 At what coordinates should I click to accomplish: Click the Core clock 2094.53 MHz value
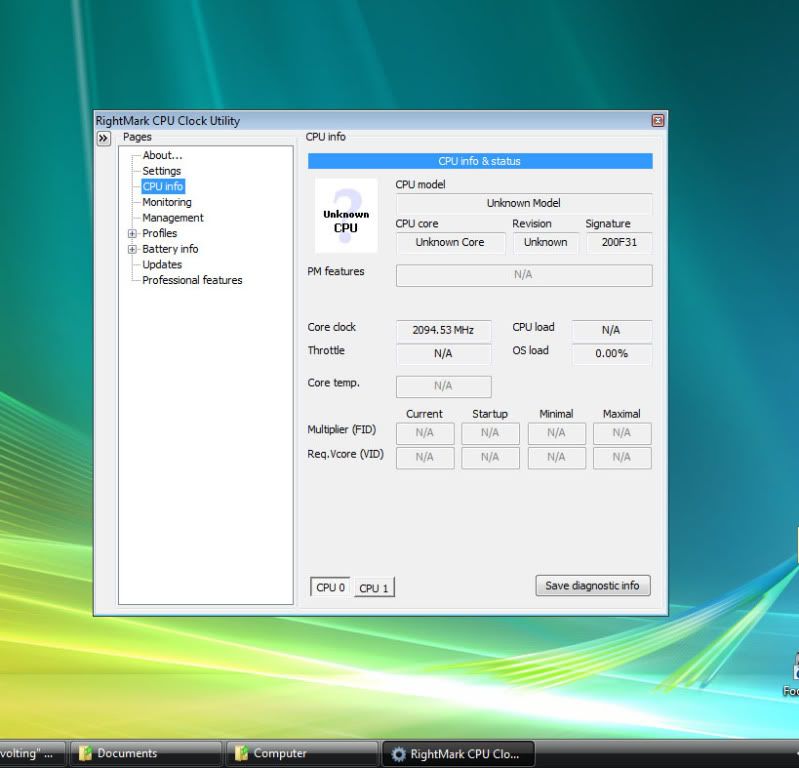(443, 330)
